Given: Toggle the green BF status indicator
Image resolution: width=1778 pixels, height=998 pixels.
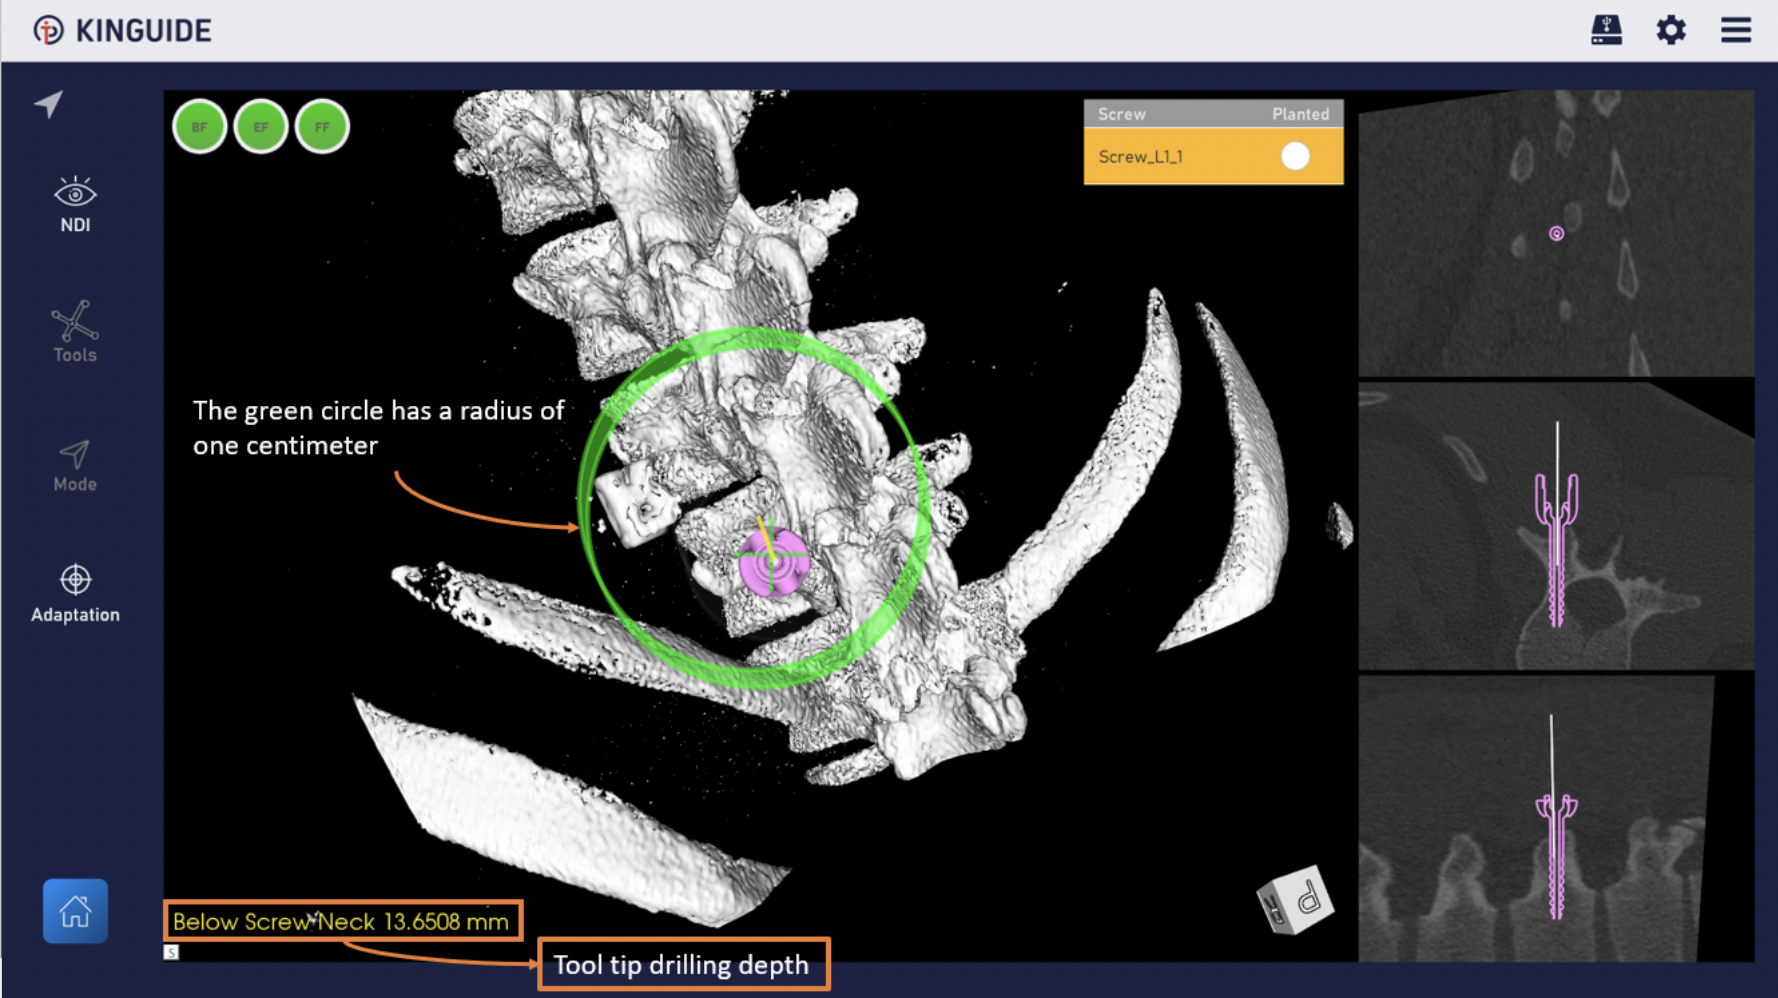Looking at the screenshot, I should pyautogui.click(x=200, y=127).
